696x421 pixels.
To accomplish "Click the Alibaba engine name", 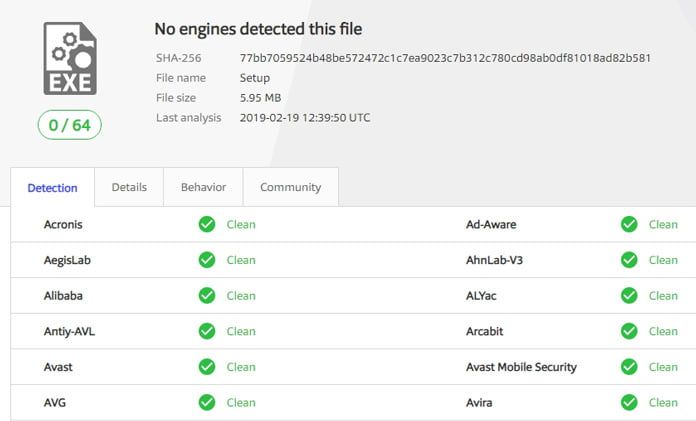I will pos(63,295).
